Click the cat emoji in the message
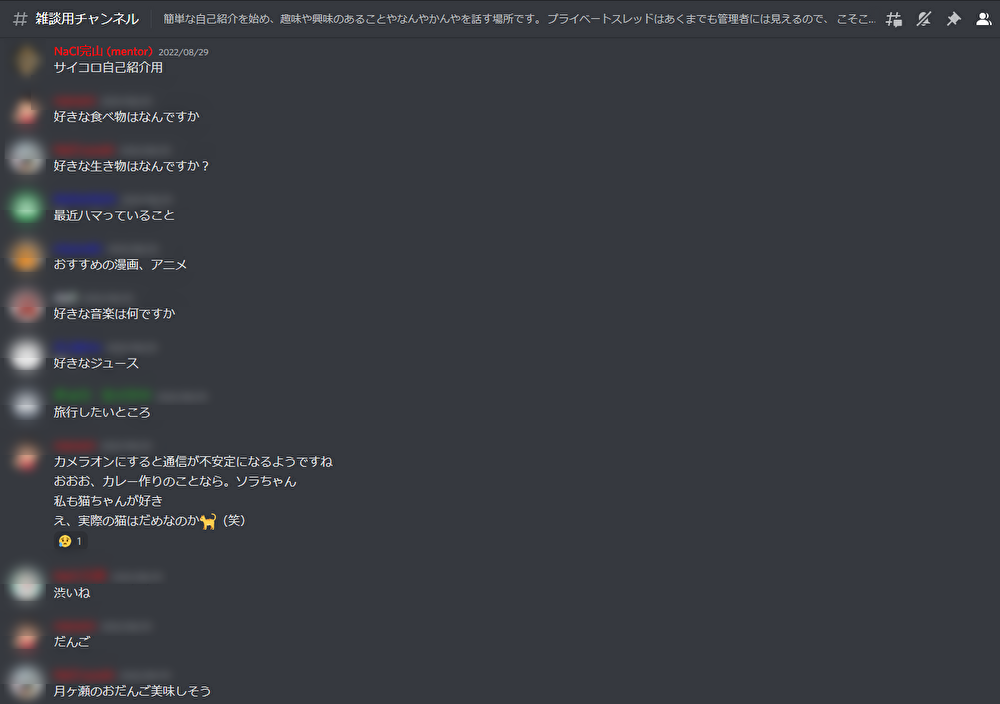Image resolution: width=1000 pixels, height=704 pixels. point(208,522)
